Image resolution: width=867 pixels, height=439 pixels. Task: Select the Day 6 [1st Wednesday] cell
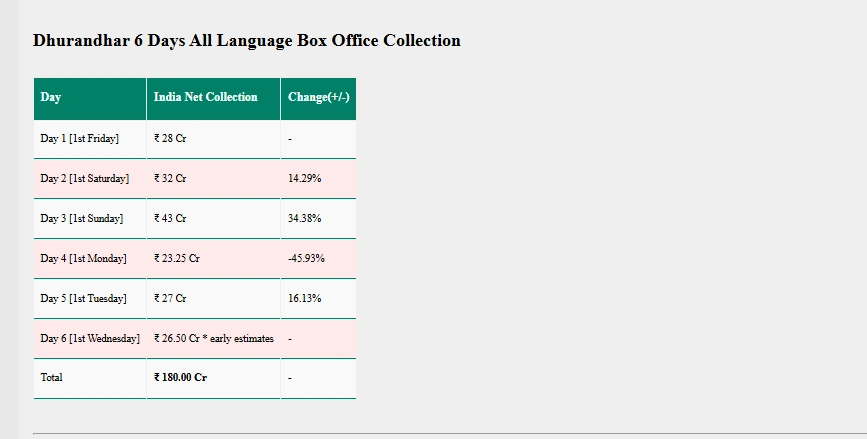pyautogui.click(x=90, y=339)
